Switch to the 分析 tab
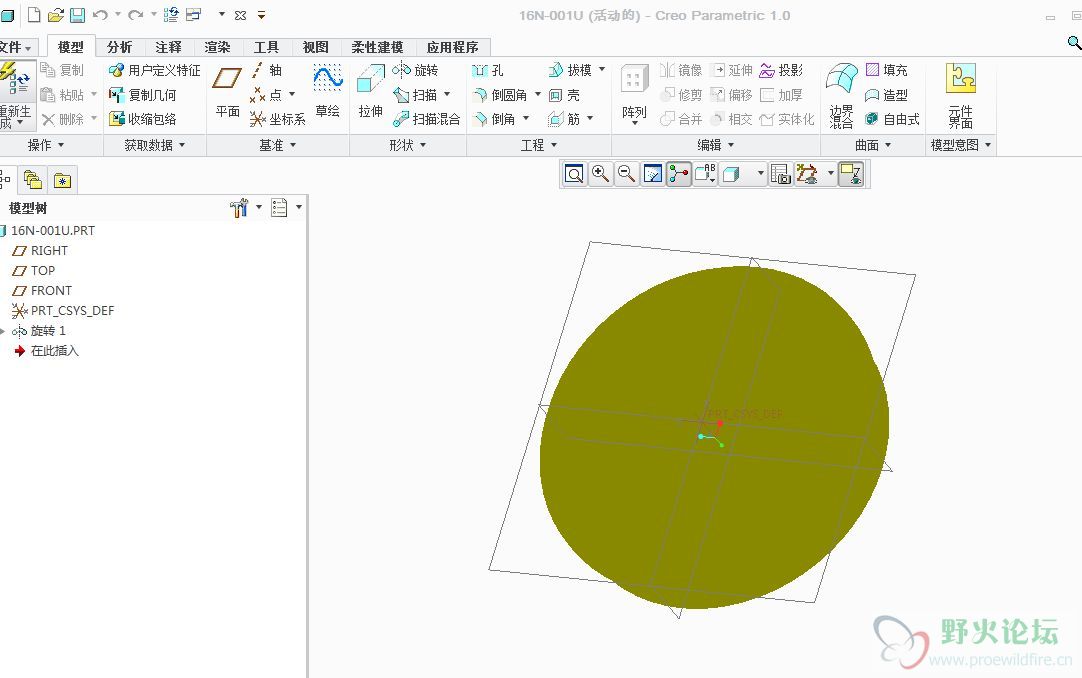 (119, 47)
